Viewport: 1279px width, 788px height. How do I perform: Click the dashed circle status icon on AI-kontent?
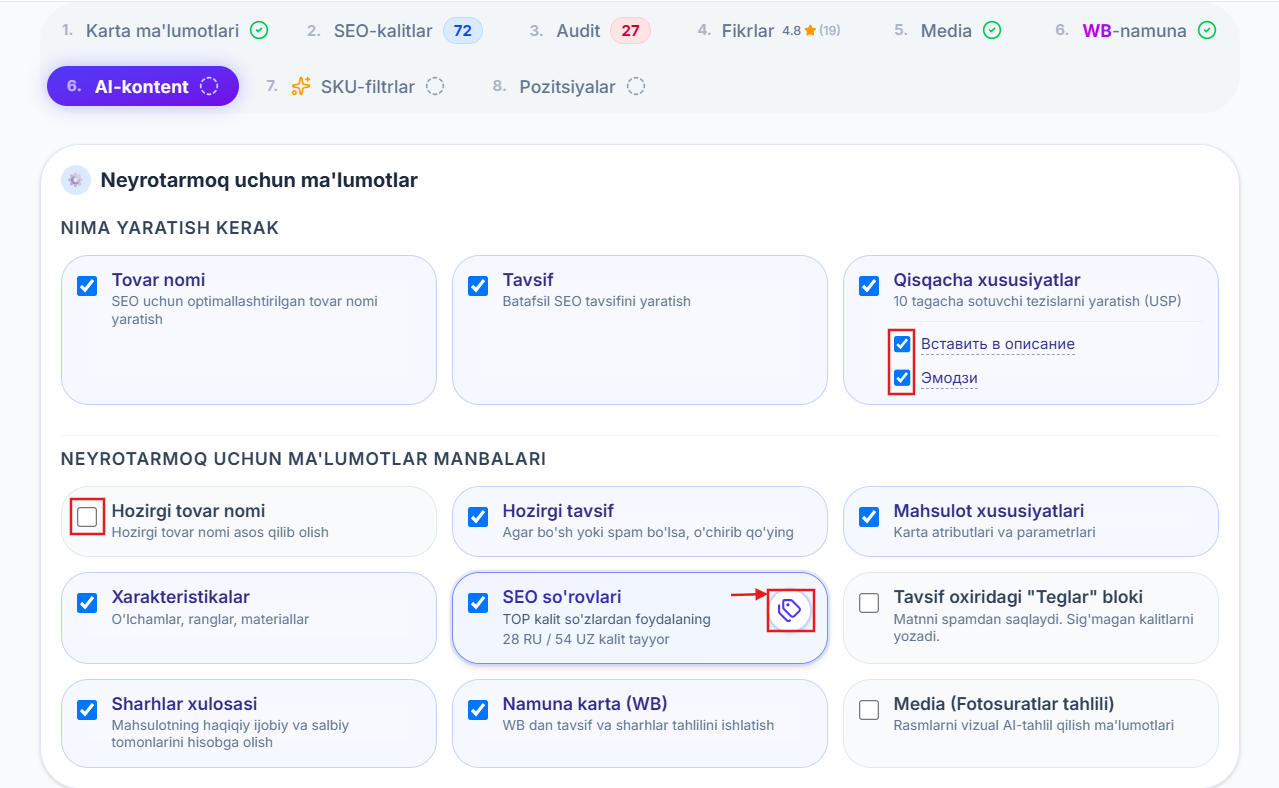[x=209, y=87]
